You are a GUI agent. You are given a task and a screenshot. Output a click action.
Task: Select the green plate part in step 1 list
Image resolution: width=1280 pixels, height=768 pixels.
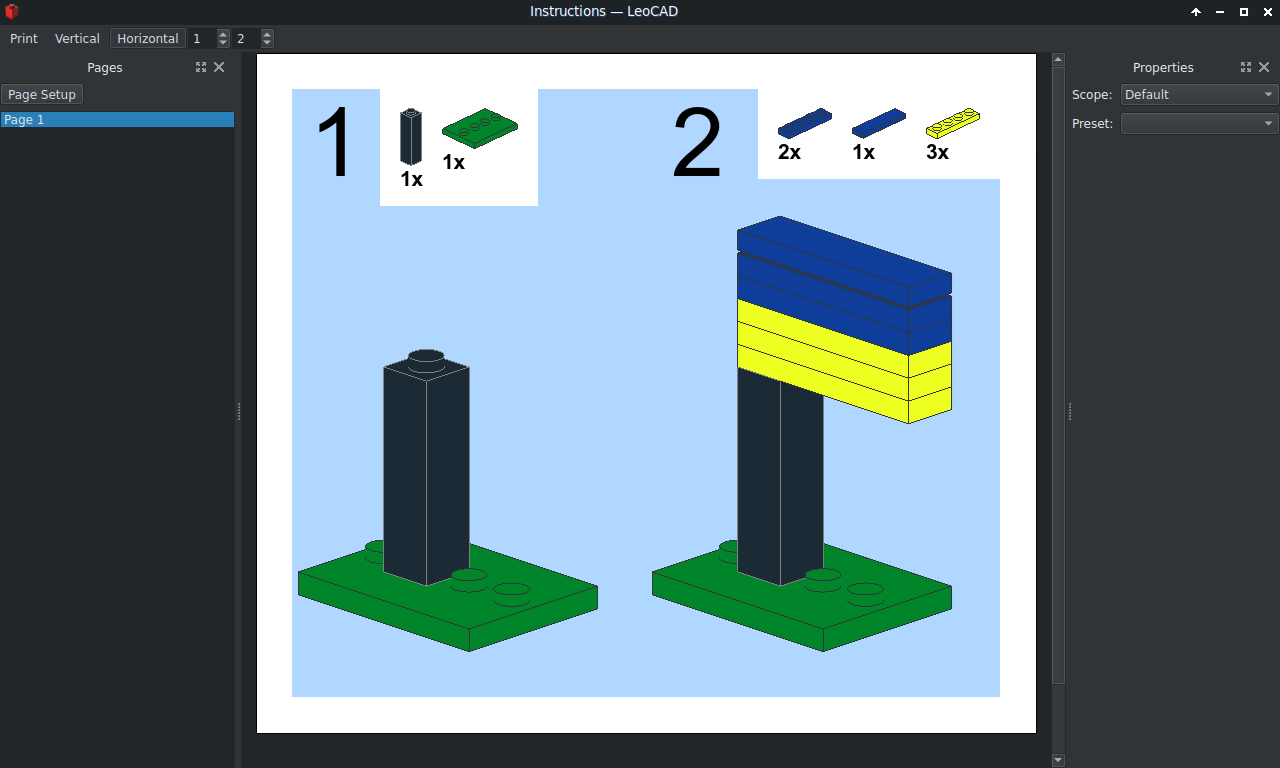(x=480, y=128)
